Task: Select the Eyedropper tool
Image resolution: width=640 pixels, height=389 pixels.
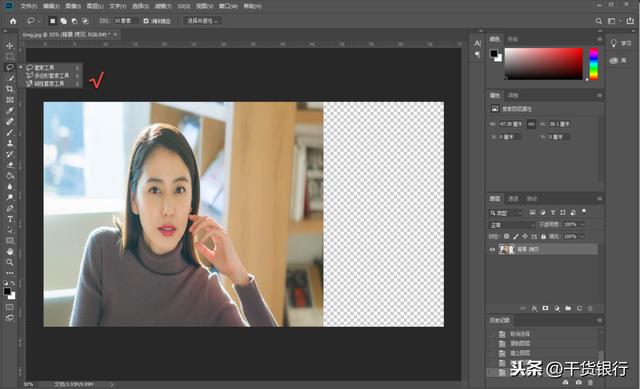Action: click(10, 111)
